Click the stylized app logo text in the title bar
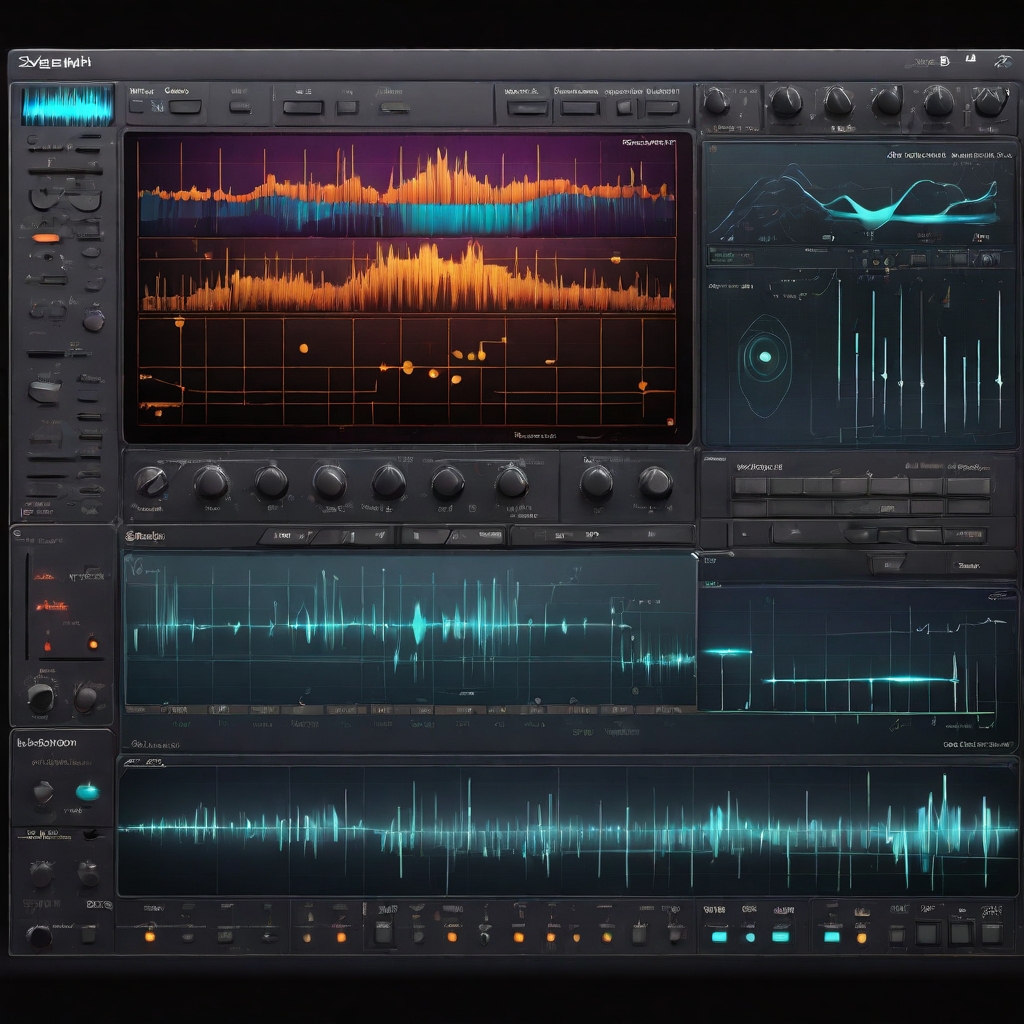 pos(54,62)
